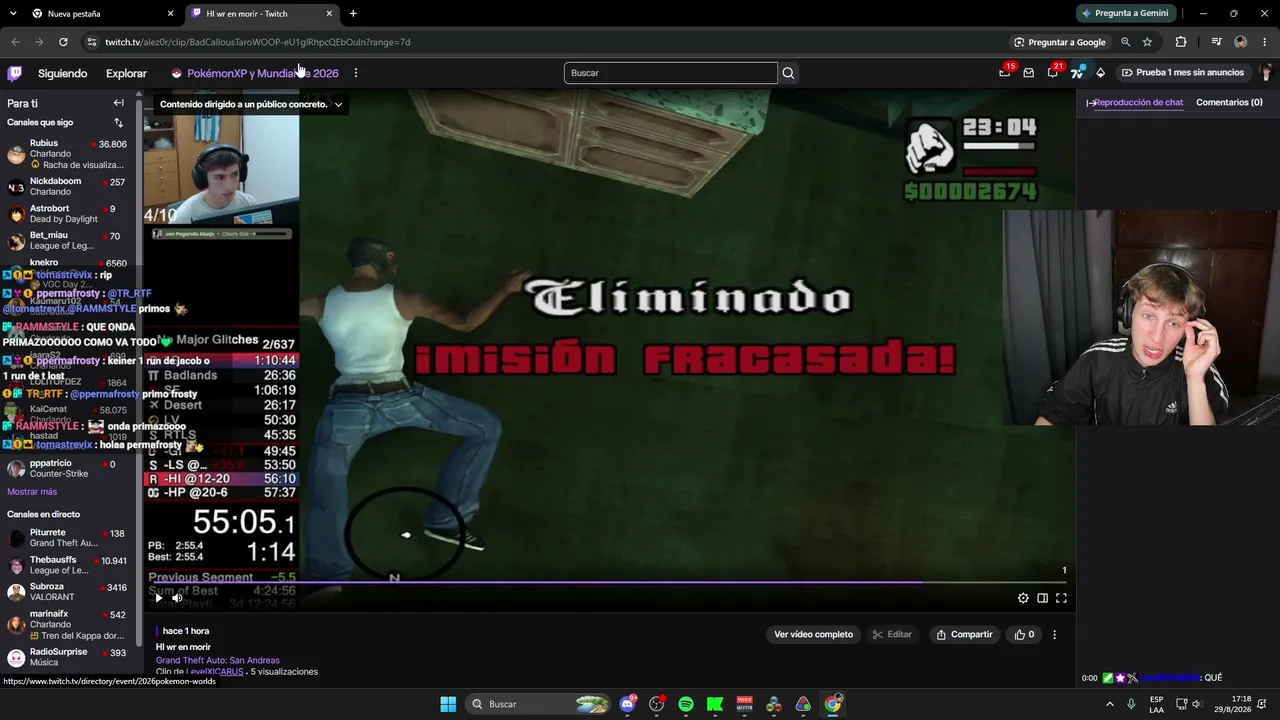Play the clip with the play button
1280x720 pixels.
pos(158,598)
